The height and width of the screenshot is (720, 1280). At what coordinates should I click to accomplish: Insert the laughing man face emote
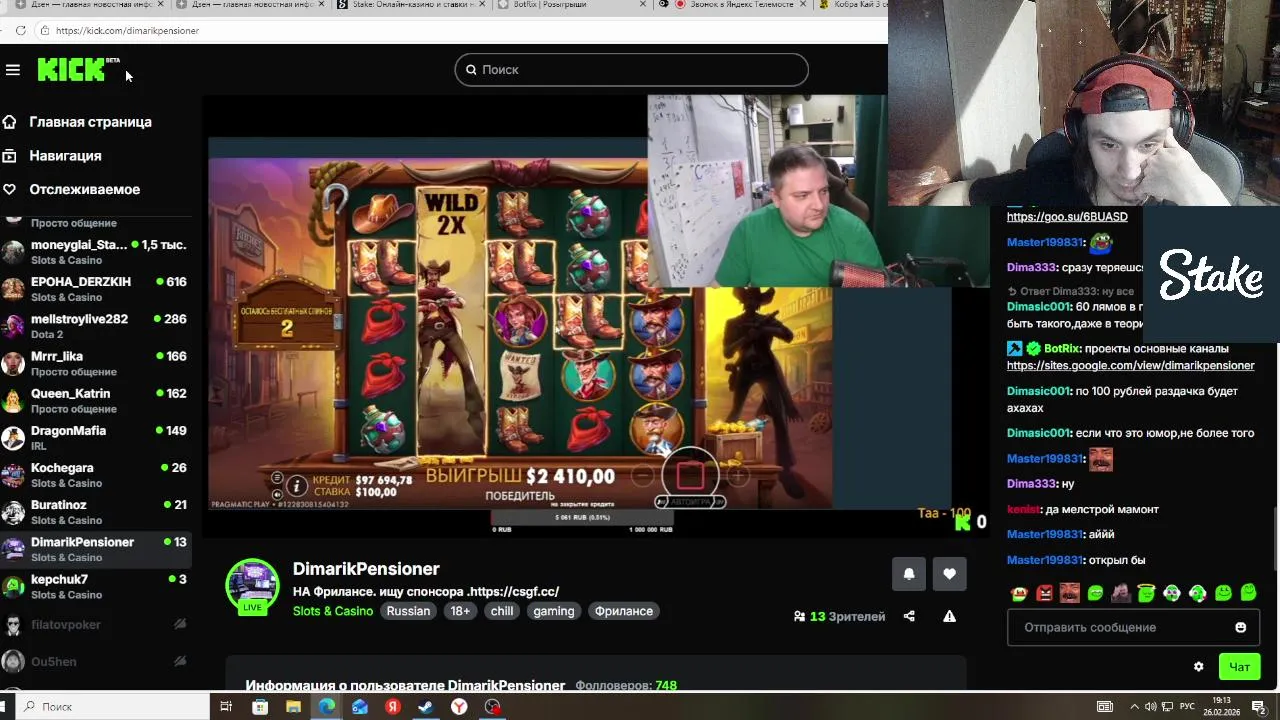(1070, 593)
